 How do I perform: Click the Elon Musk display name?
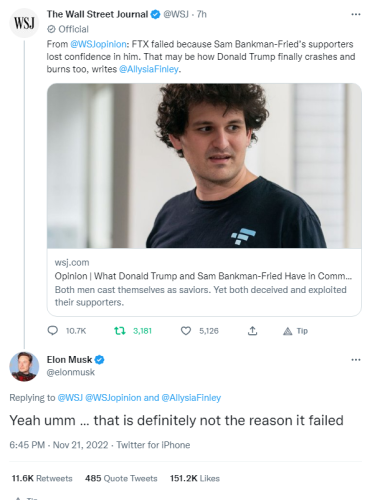click(x=69, y=360)
